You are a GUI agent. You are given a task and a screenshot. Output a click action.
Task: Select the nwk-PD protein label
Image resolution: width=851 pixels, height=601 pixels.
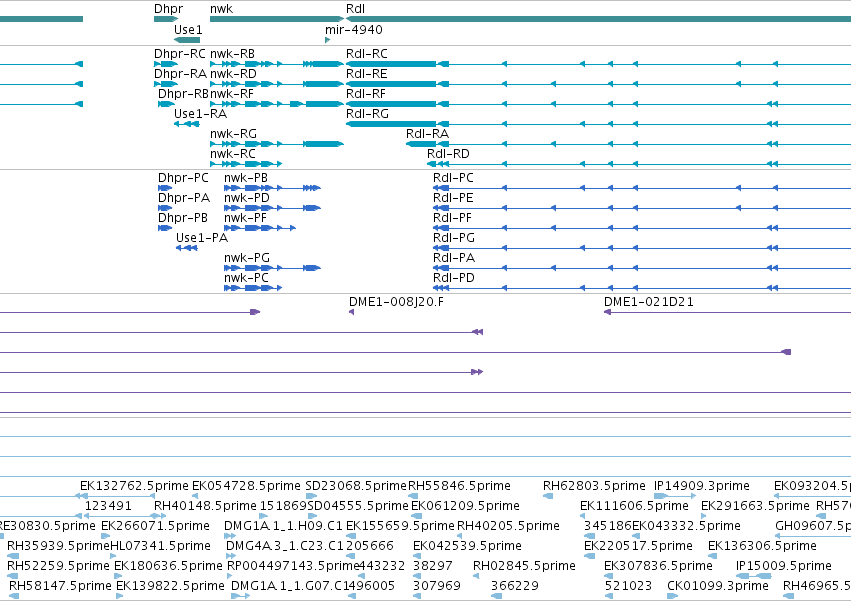247,198
